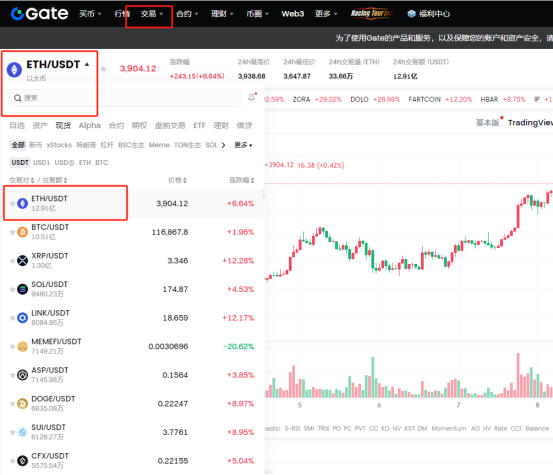553x475 pixels.
Task: Sort the list by the 交易对 column header
Action: [22, 180]
